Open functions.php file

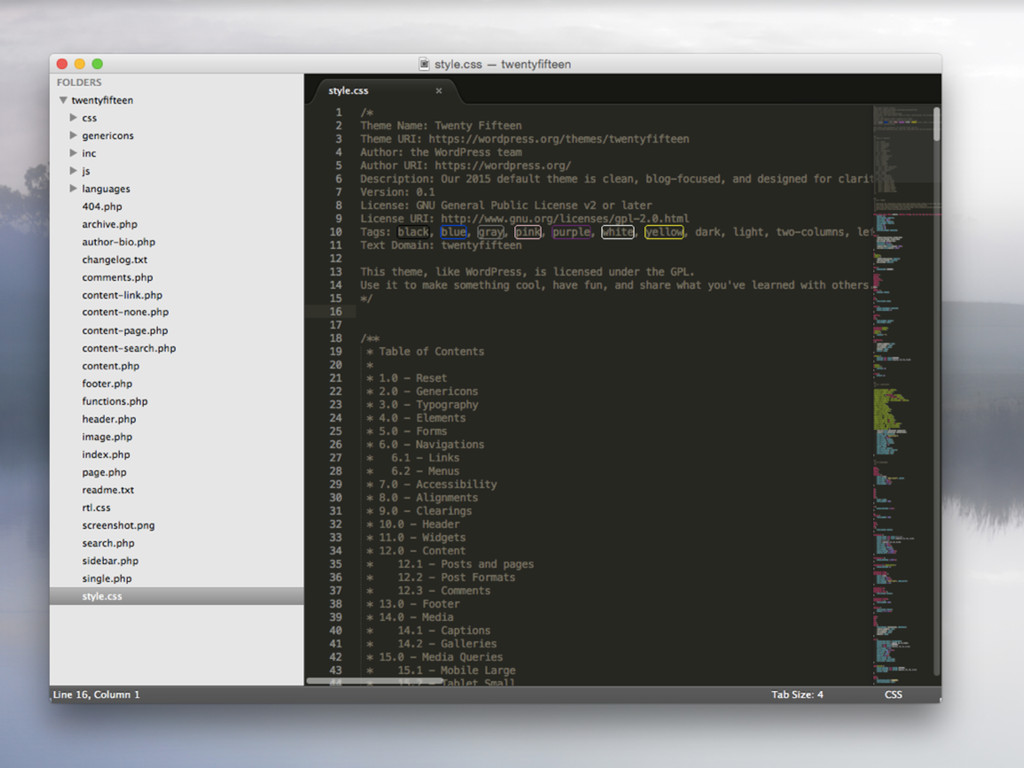pyautogui.click(x=115, y=401)
